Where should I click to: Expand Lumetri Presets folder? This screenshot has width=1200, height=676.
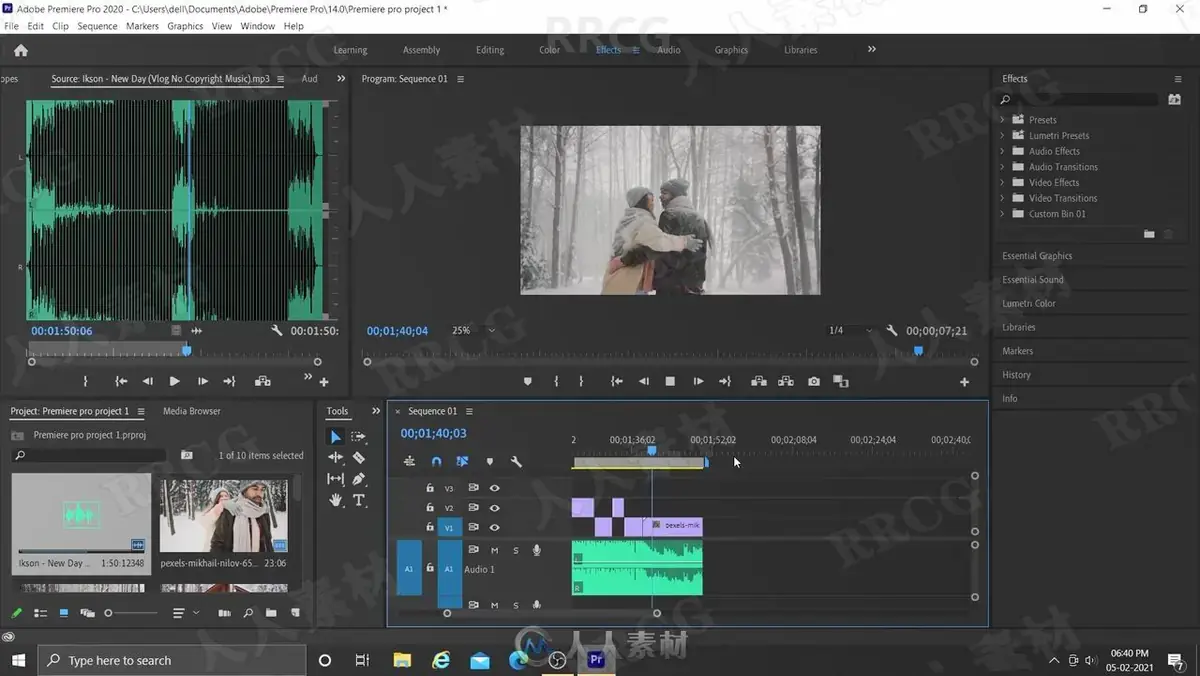click(x=1003, y=136)
